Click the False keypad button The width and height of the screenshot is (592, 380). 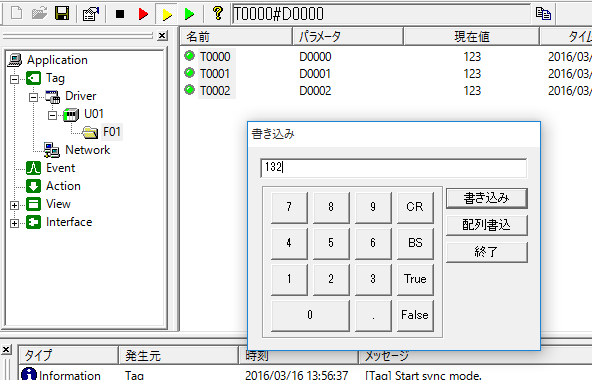point(415,315)
